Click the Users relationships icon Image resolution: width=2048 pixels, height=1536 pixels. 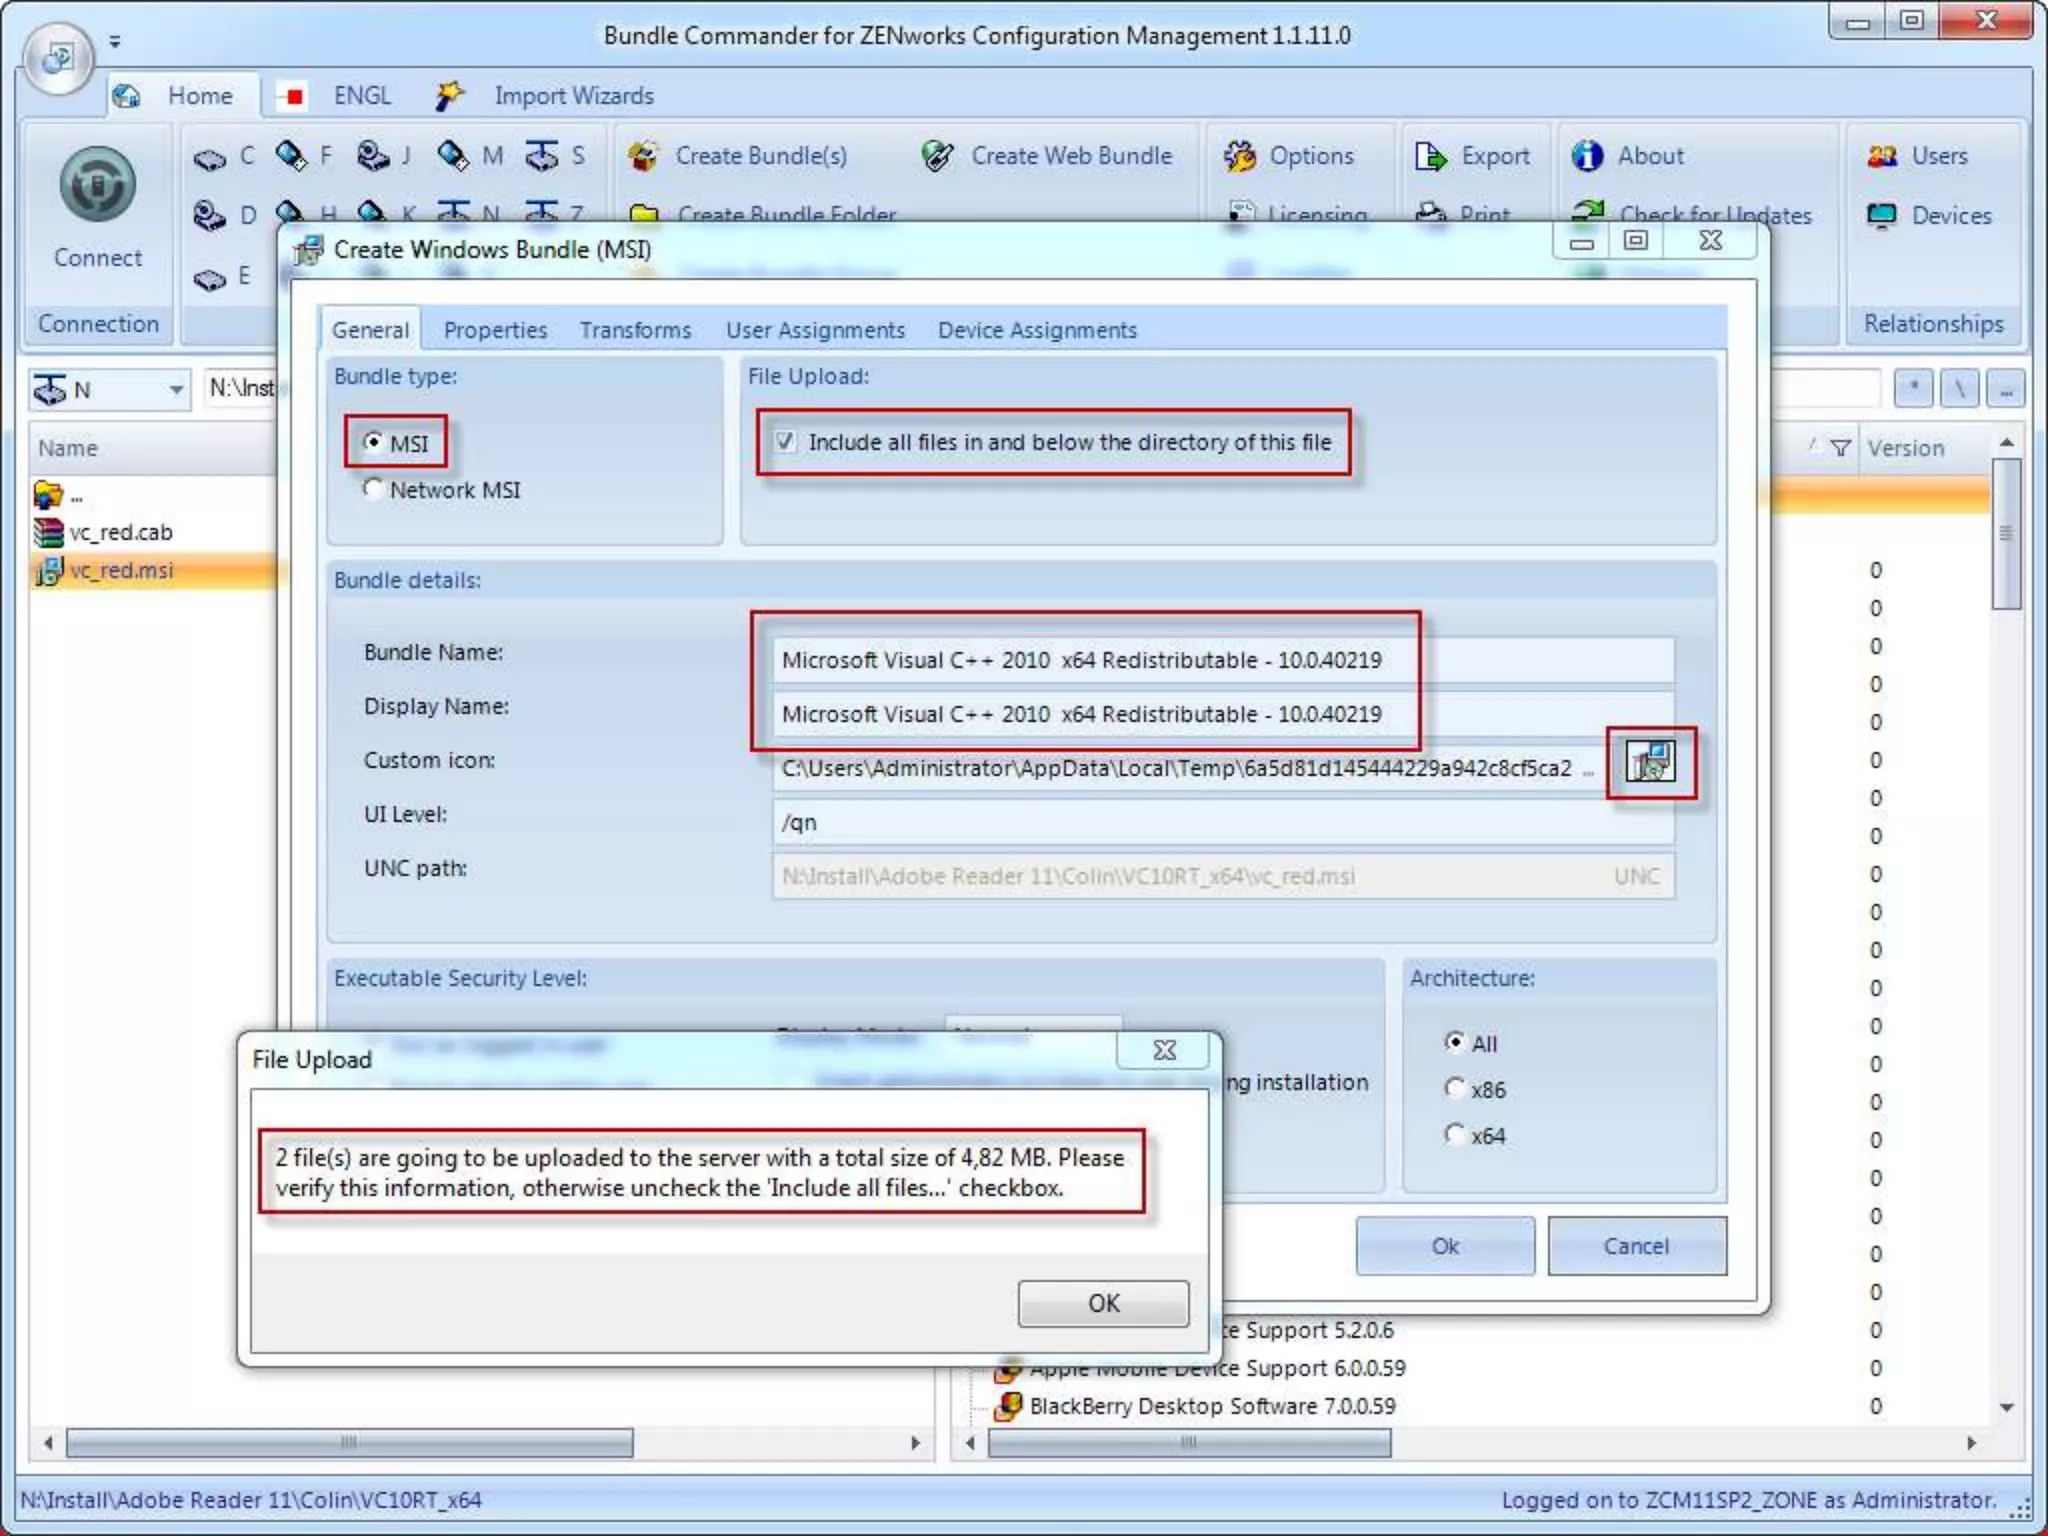coord(1882,156)
